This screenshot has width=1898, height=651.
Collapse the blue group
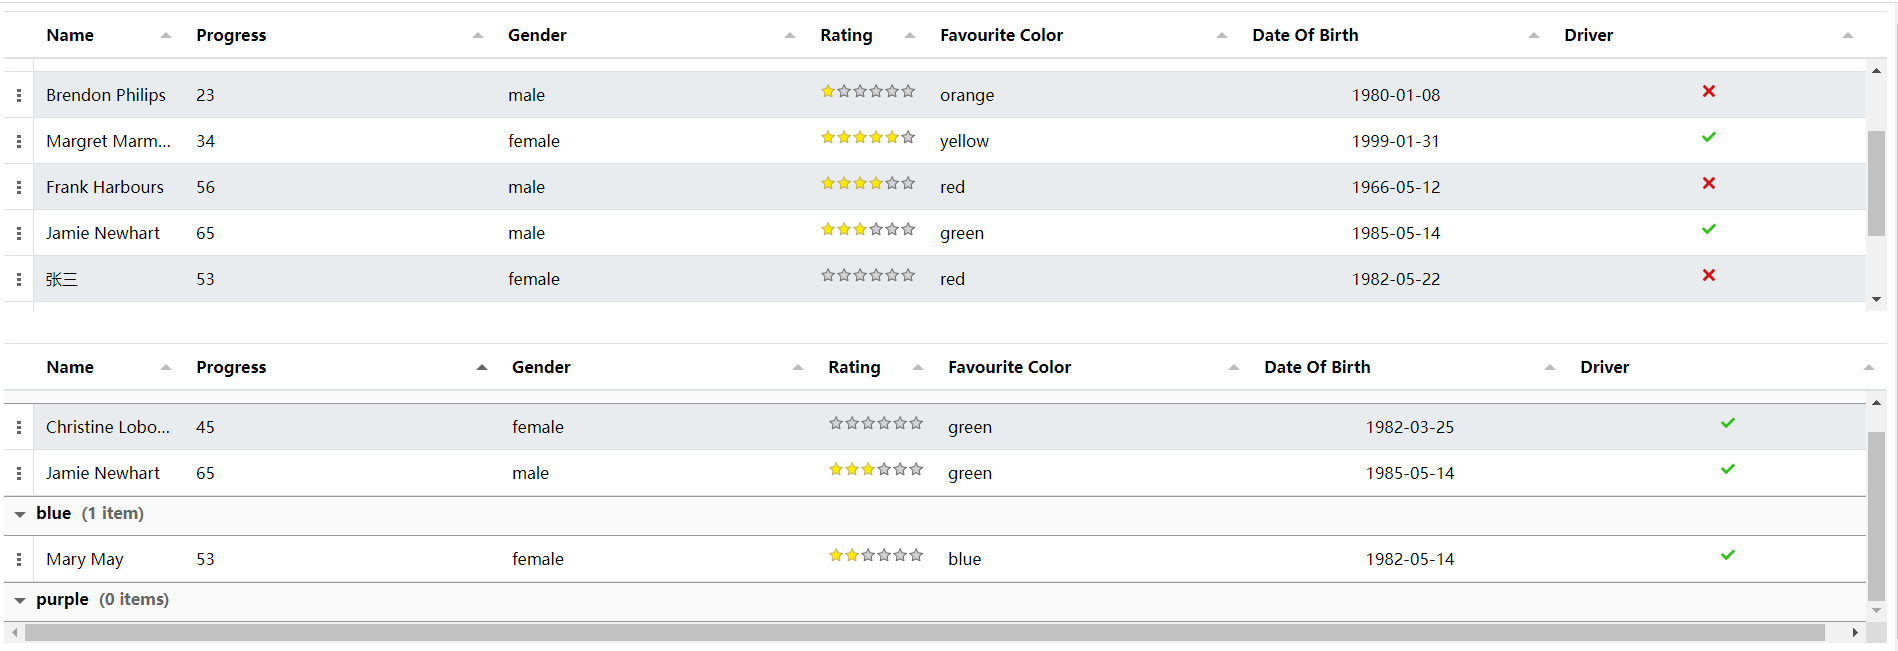click(x=20, y=514)
